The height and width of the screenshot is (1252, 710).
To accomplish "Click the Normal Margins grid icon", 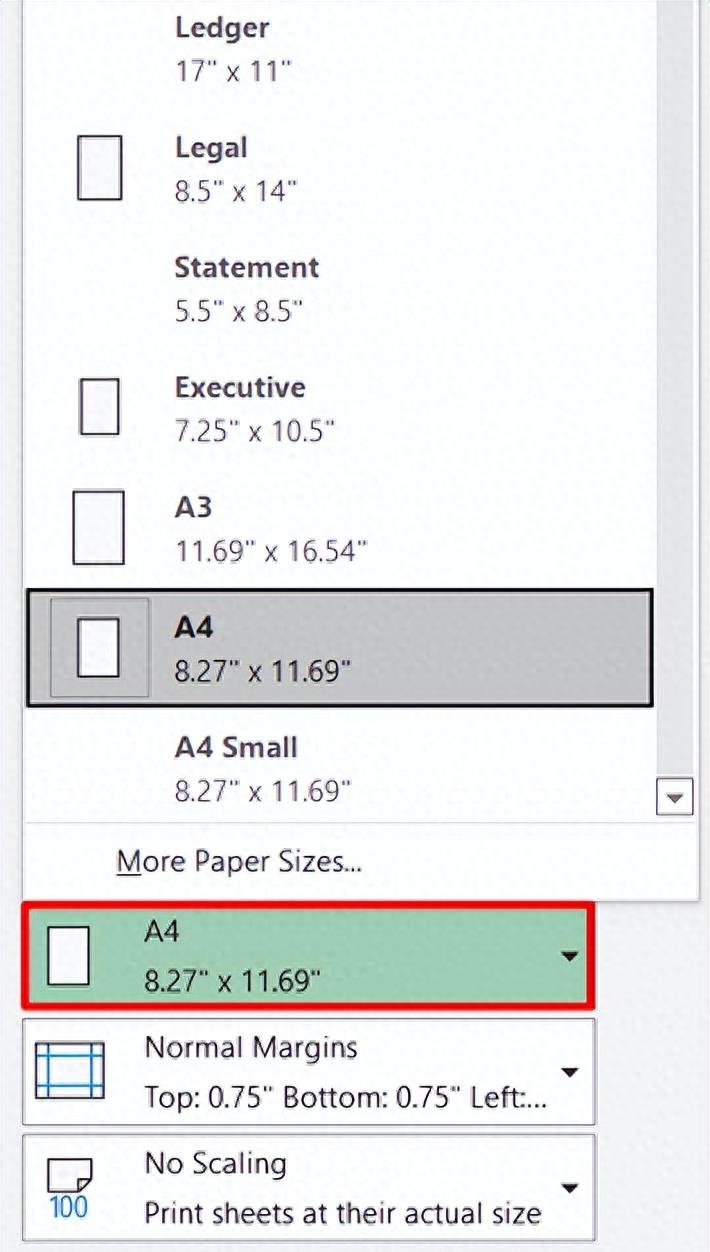I will pyautogui.click(x=69, y=1071).
